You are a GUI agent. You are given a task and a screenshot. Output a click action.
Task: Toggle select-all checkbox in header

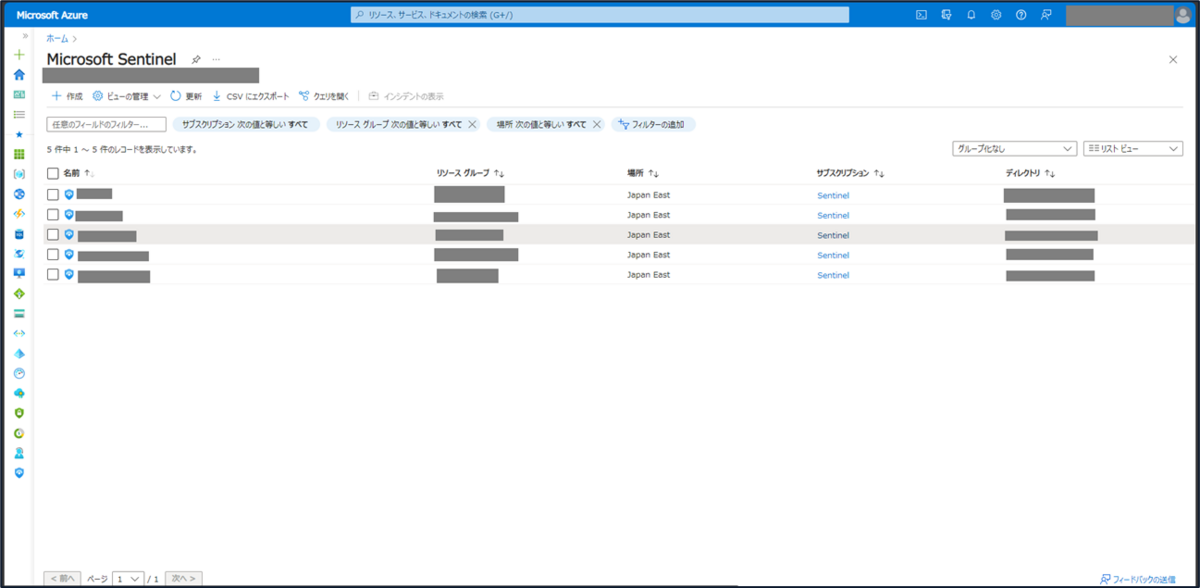click(x=53, y=173)
